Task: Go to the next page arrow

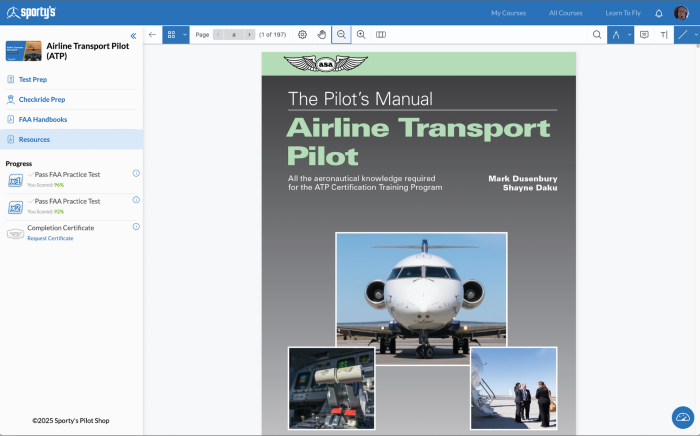Action: coord(249,34)
